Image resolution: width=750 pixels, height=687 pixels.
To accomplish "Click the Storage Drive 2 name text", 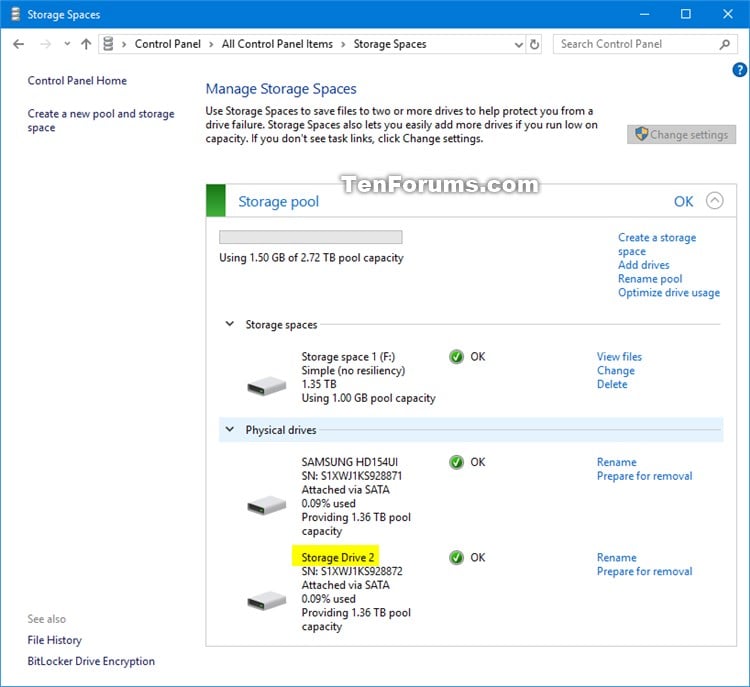I will pyautogui.click(x=338, y=557).
